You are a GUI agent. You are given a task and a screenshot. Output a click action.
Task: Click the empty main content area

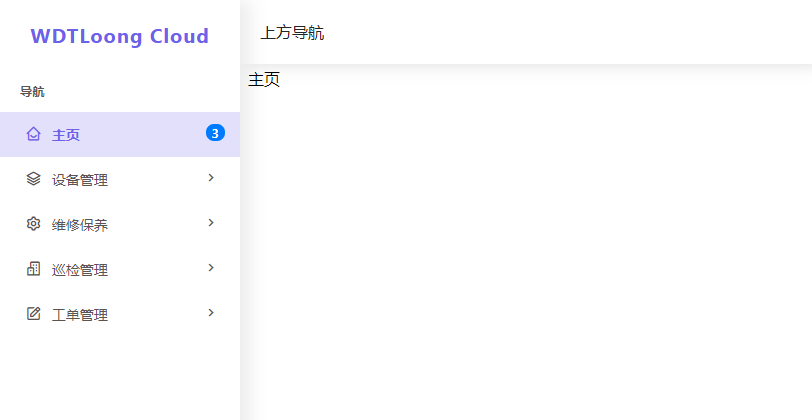tap(526, 249)
